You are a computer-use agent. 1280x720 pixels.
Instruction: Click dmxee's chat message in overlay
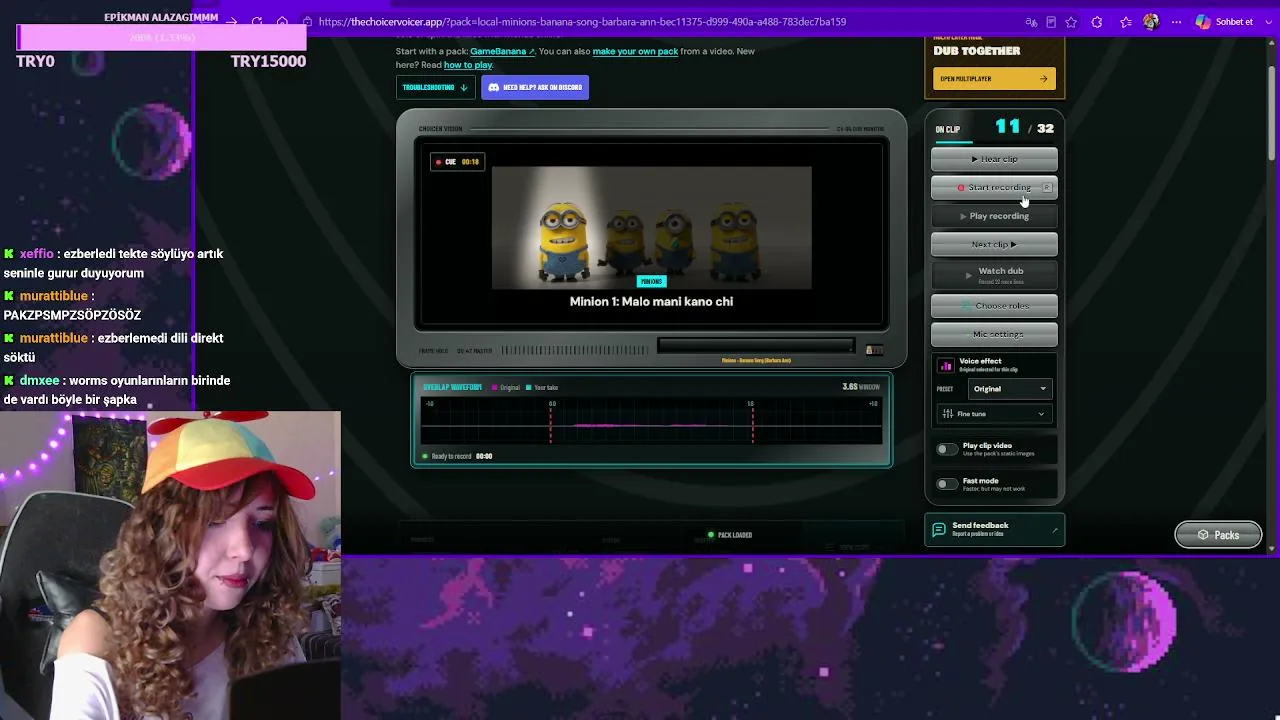click(x=118, y=390)
